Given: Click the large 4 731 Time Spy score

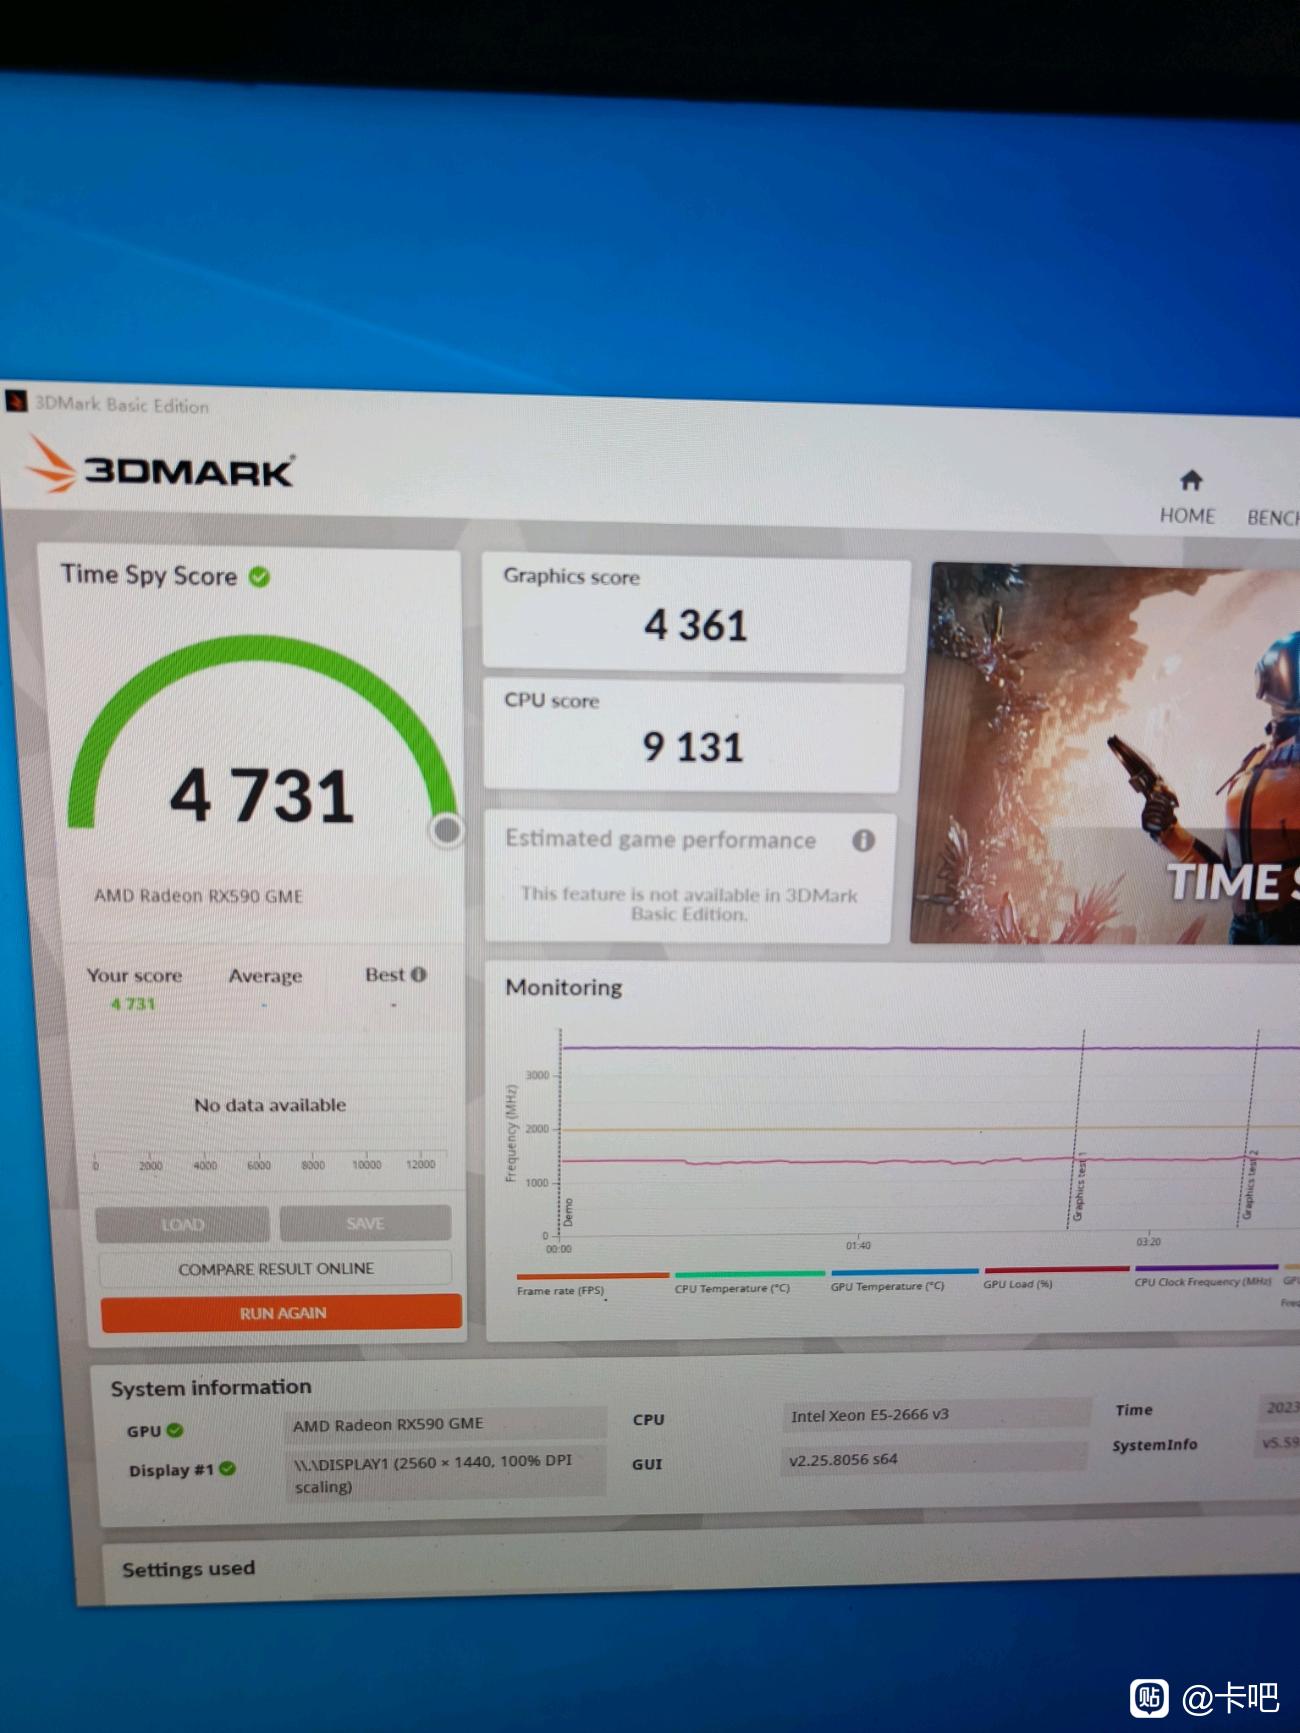Looking at the screenshot, I should (x=262, y=796).
